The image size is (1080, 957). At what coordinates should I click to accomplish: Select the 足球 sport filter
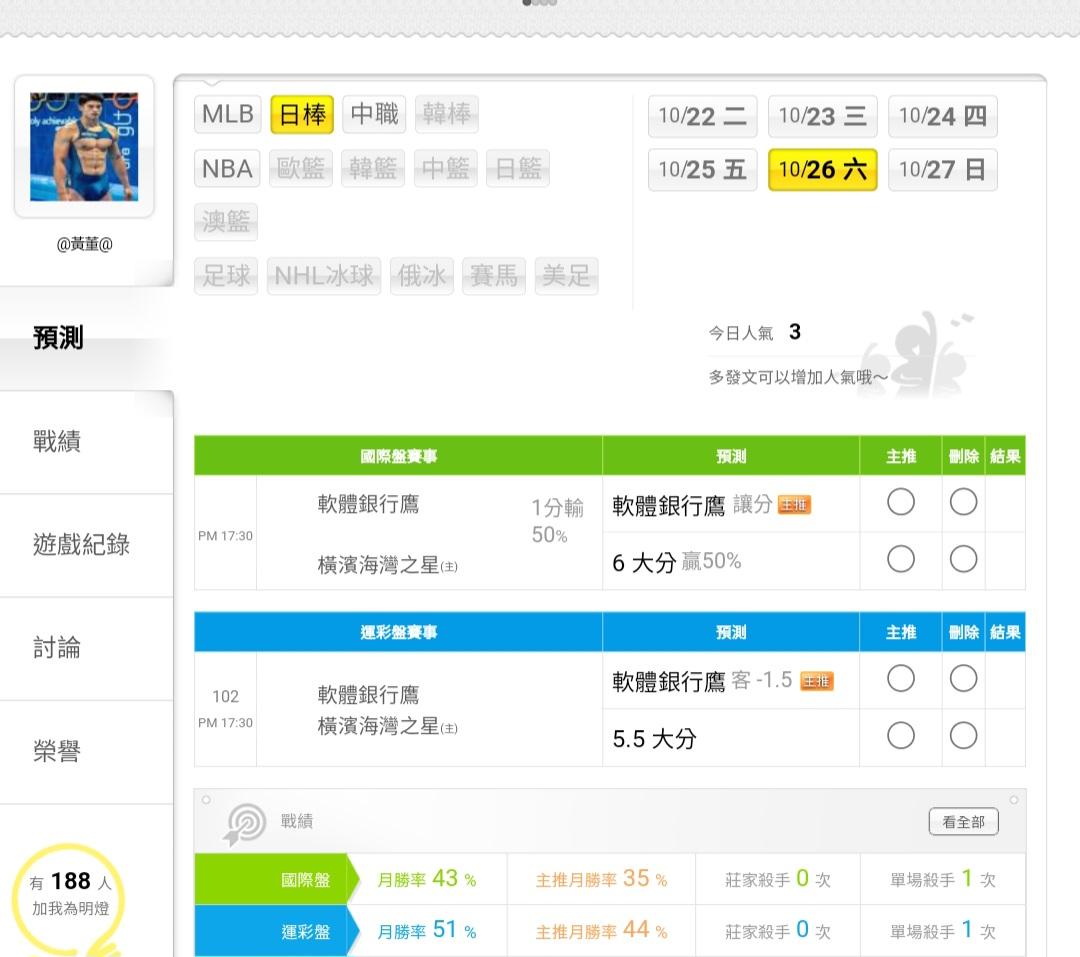point(226,276)
